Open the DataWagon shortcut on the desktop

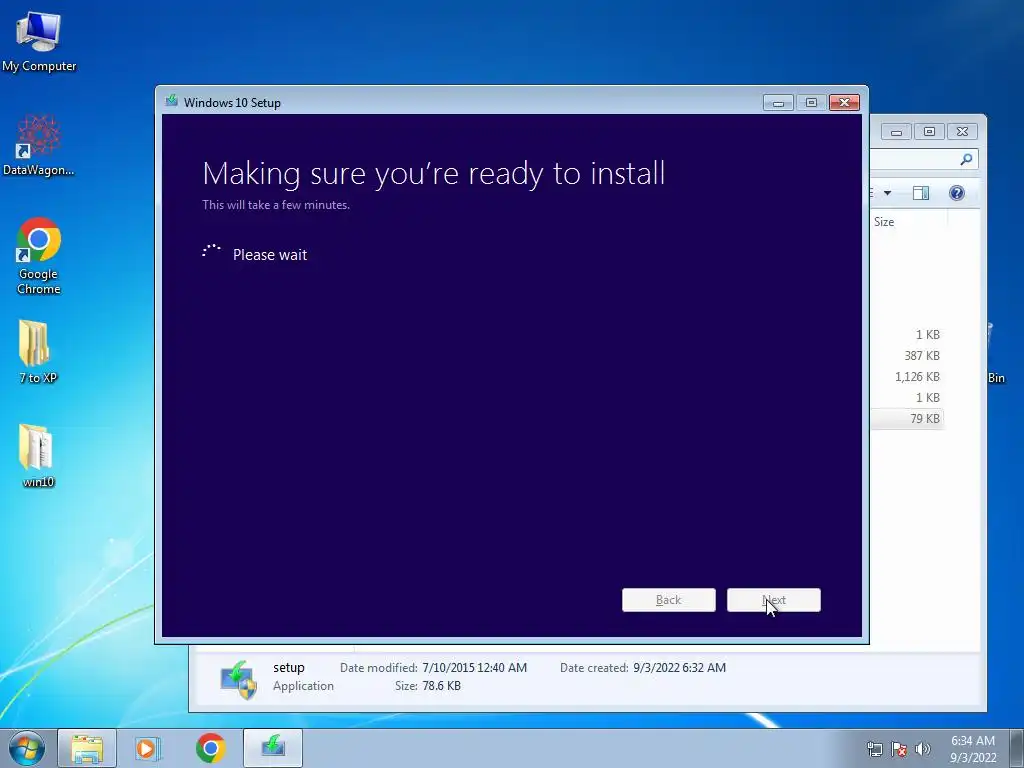(x=39, y=145)
